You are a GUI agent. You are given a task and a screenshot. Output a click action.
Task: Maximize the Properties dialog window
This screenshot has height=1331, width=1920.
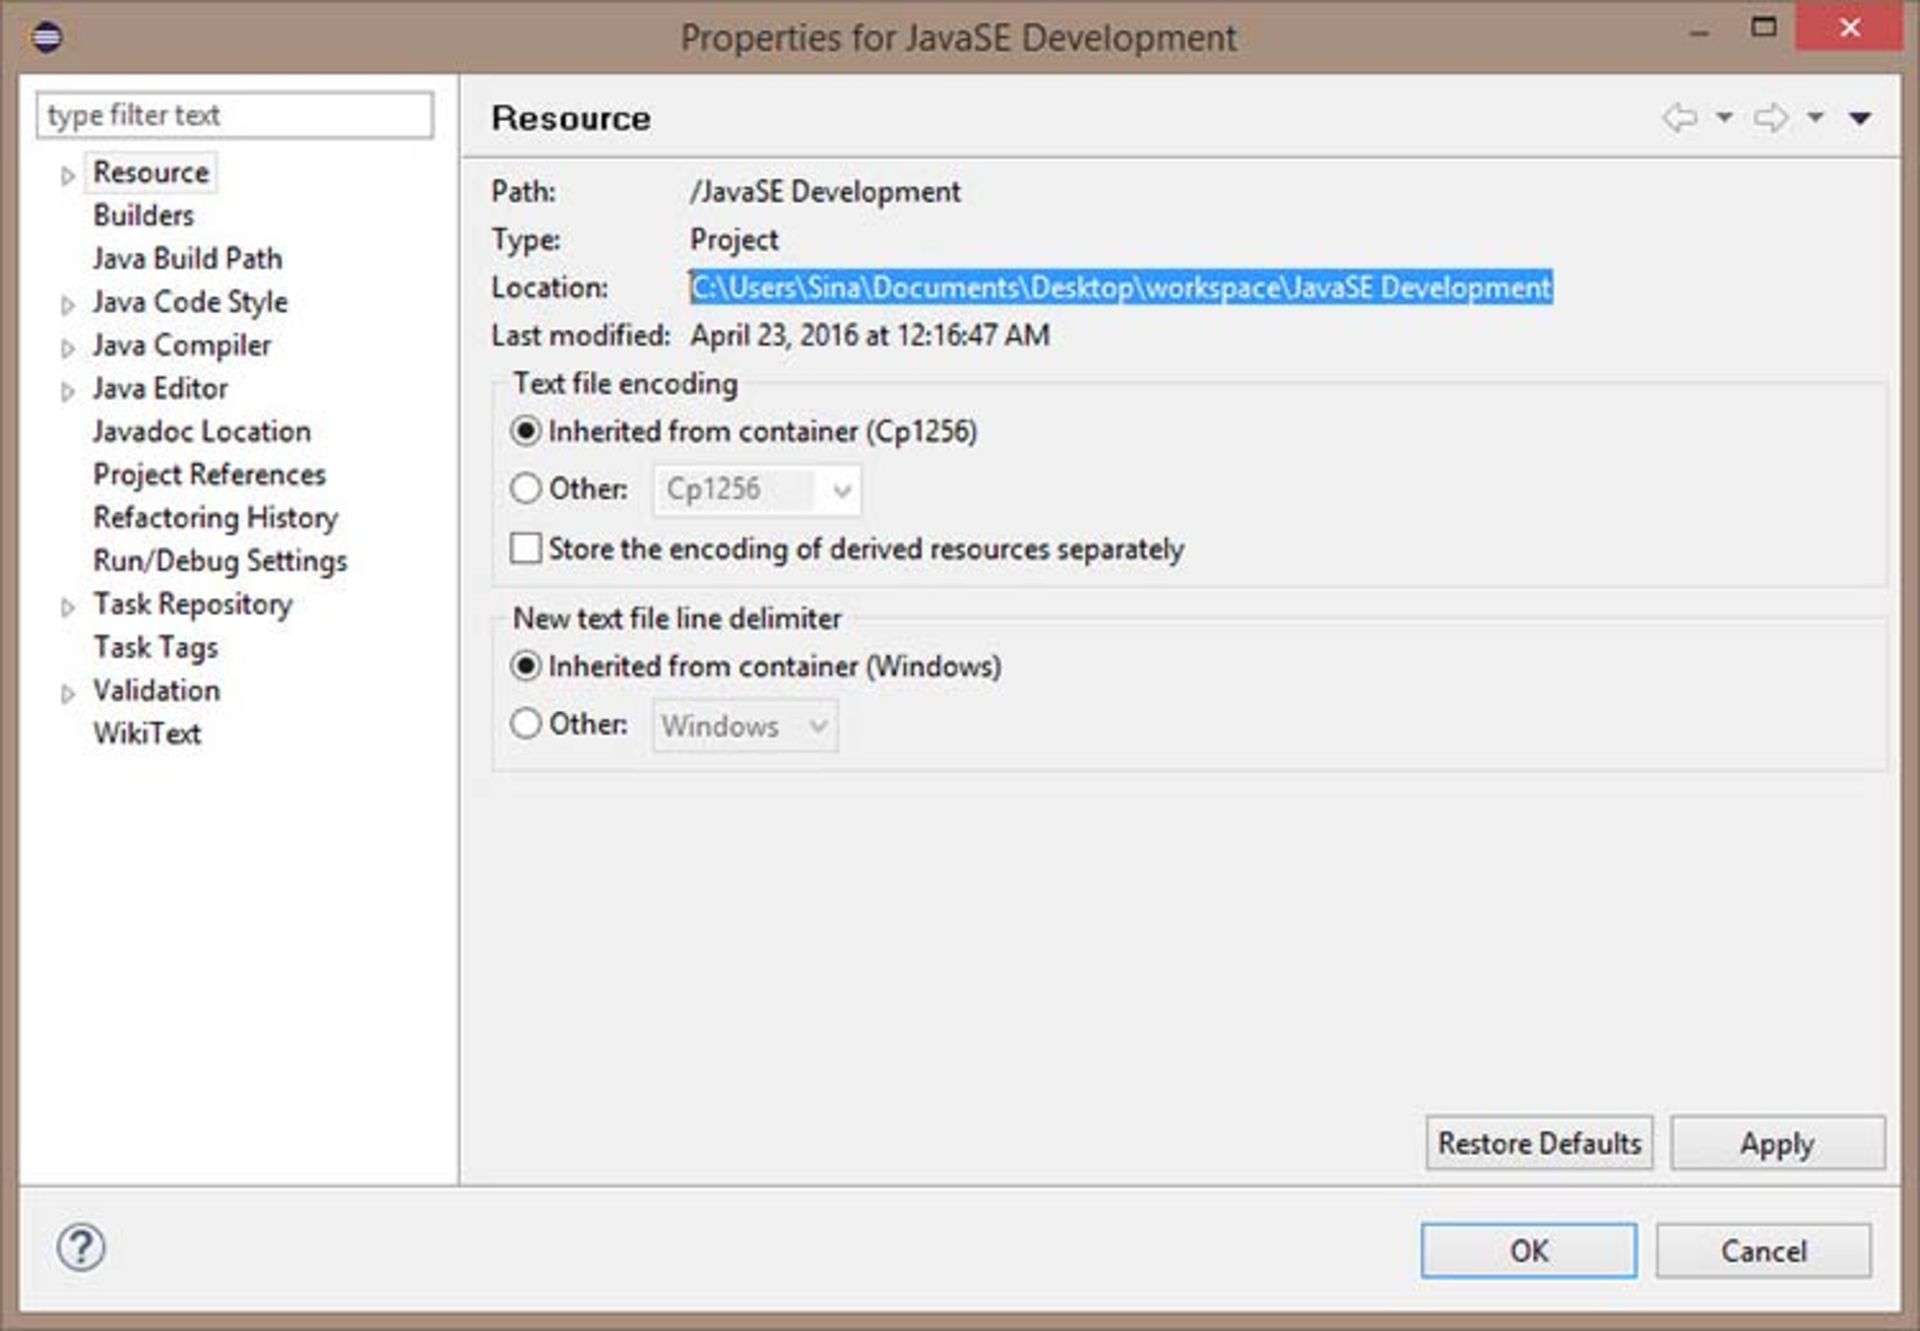1764,27
